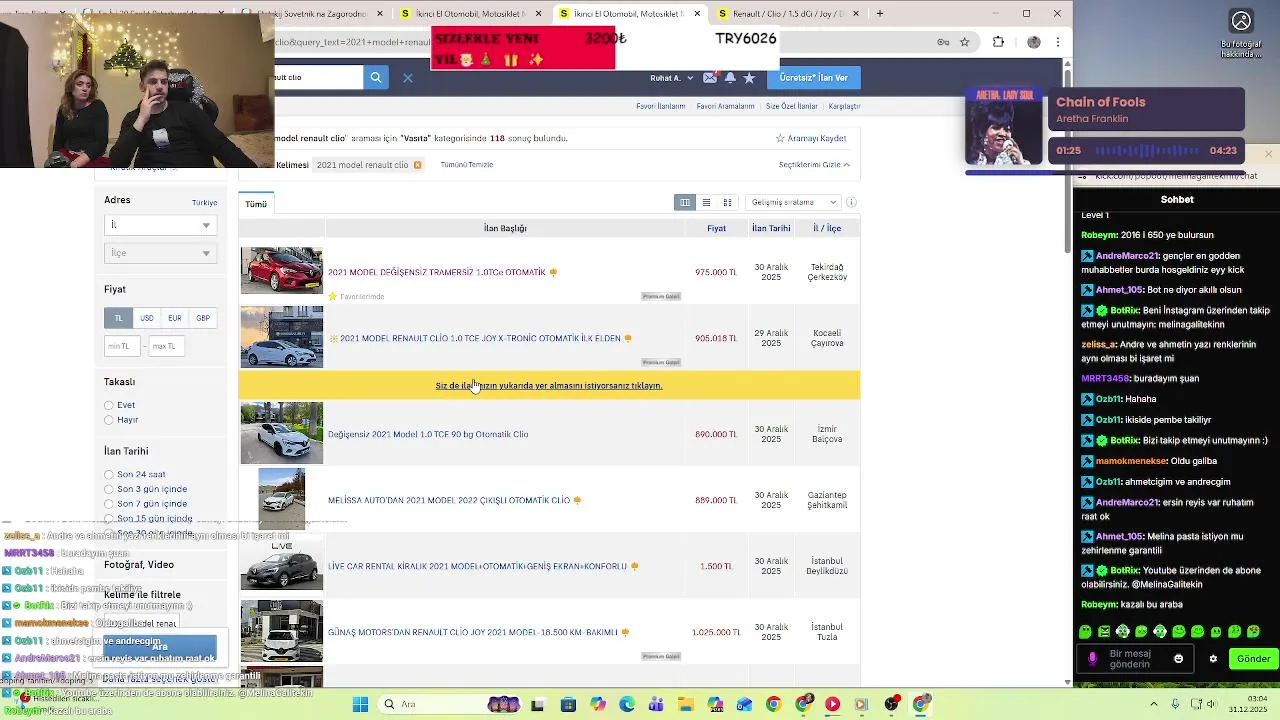Select 'Son 24 saat' radio option

109,475
